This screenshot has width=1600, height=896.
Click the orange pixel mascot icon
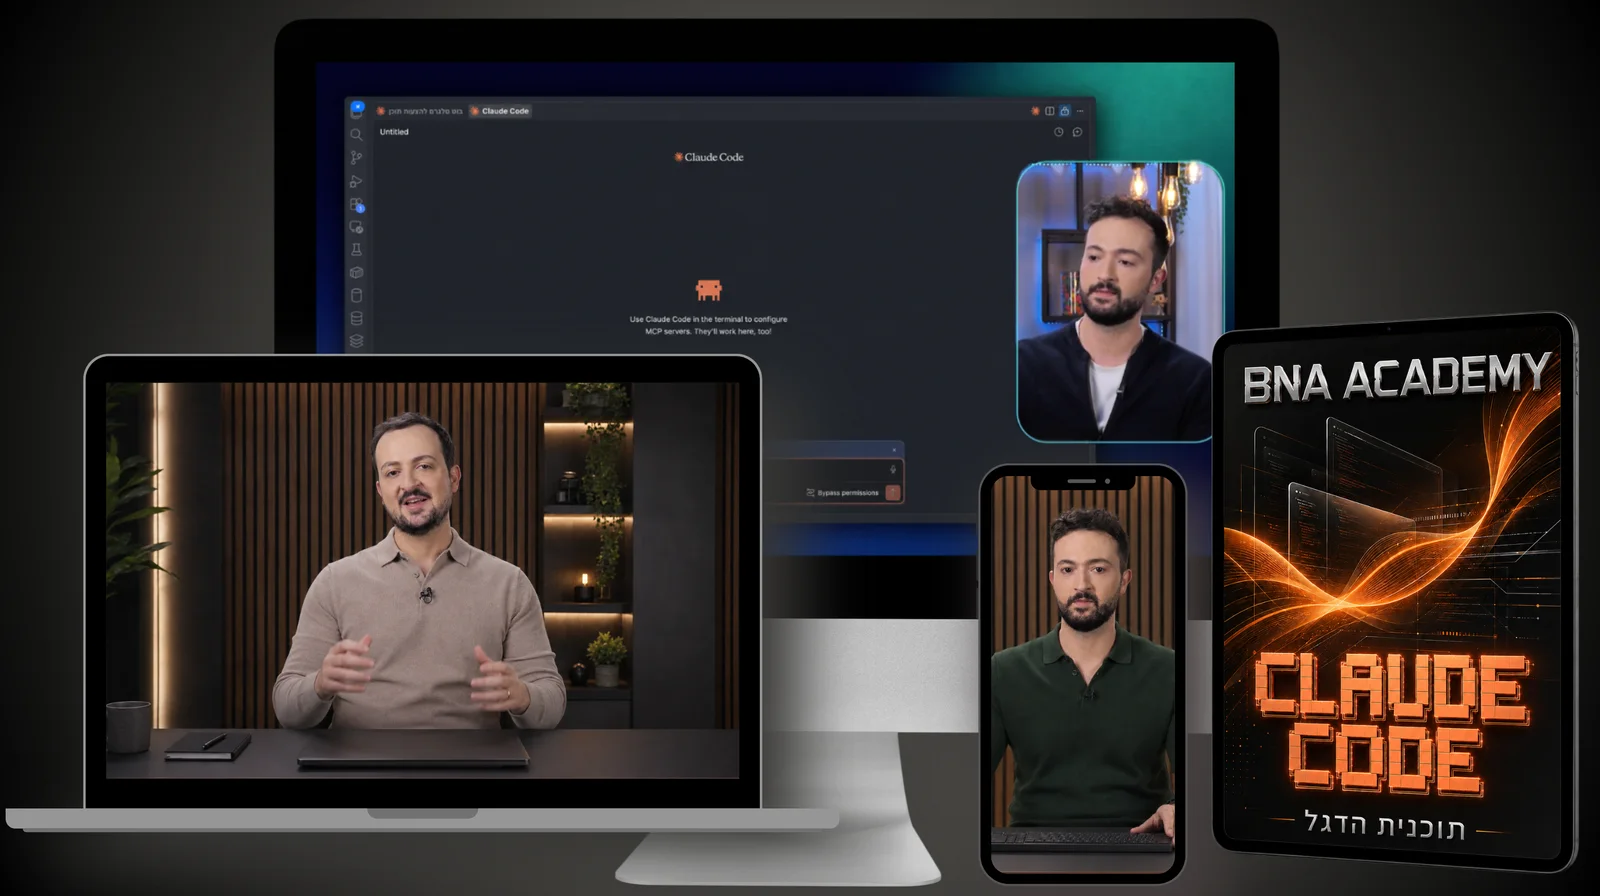point(709,290)
